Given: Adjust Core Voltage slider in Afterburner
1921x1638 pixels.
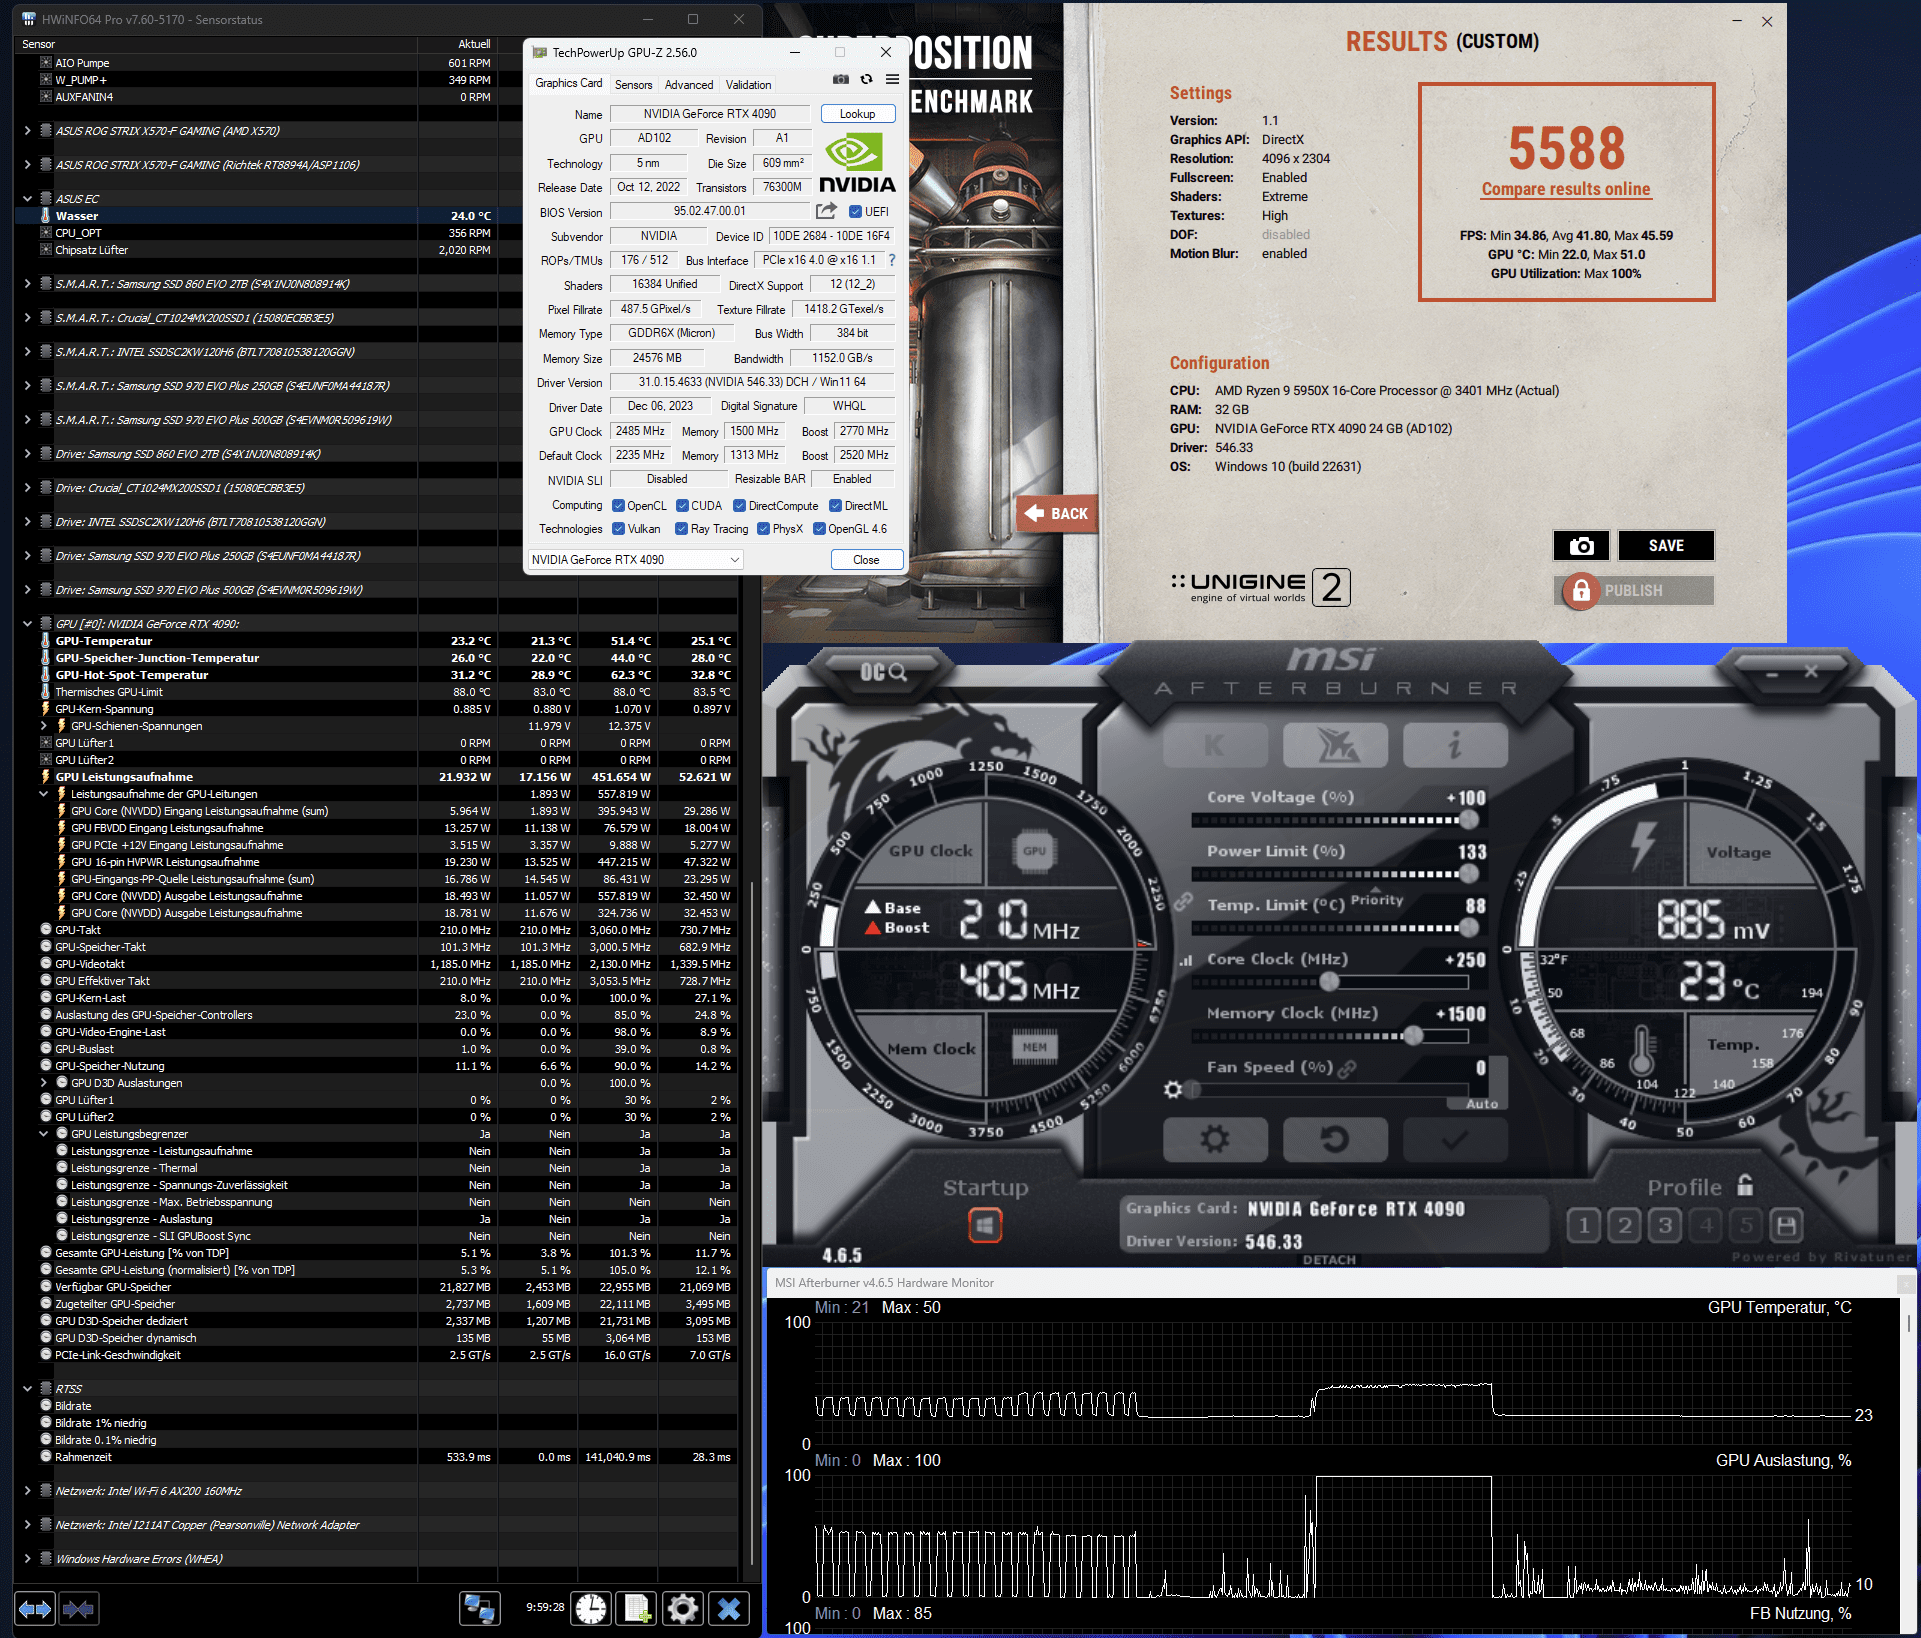Looking at the screenshot, I should tap(1468, 820).
